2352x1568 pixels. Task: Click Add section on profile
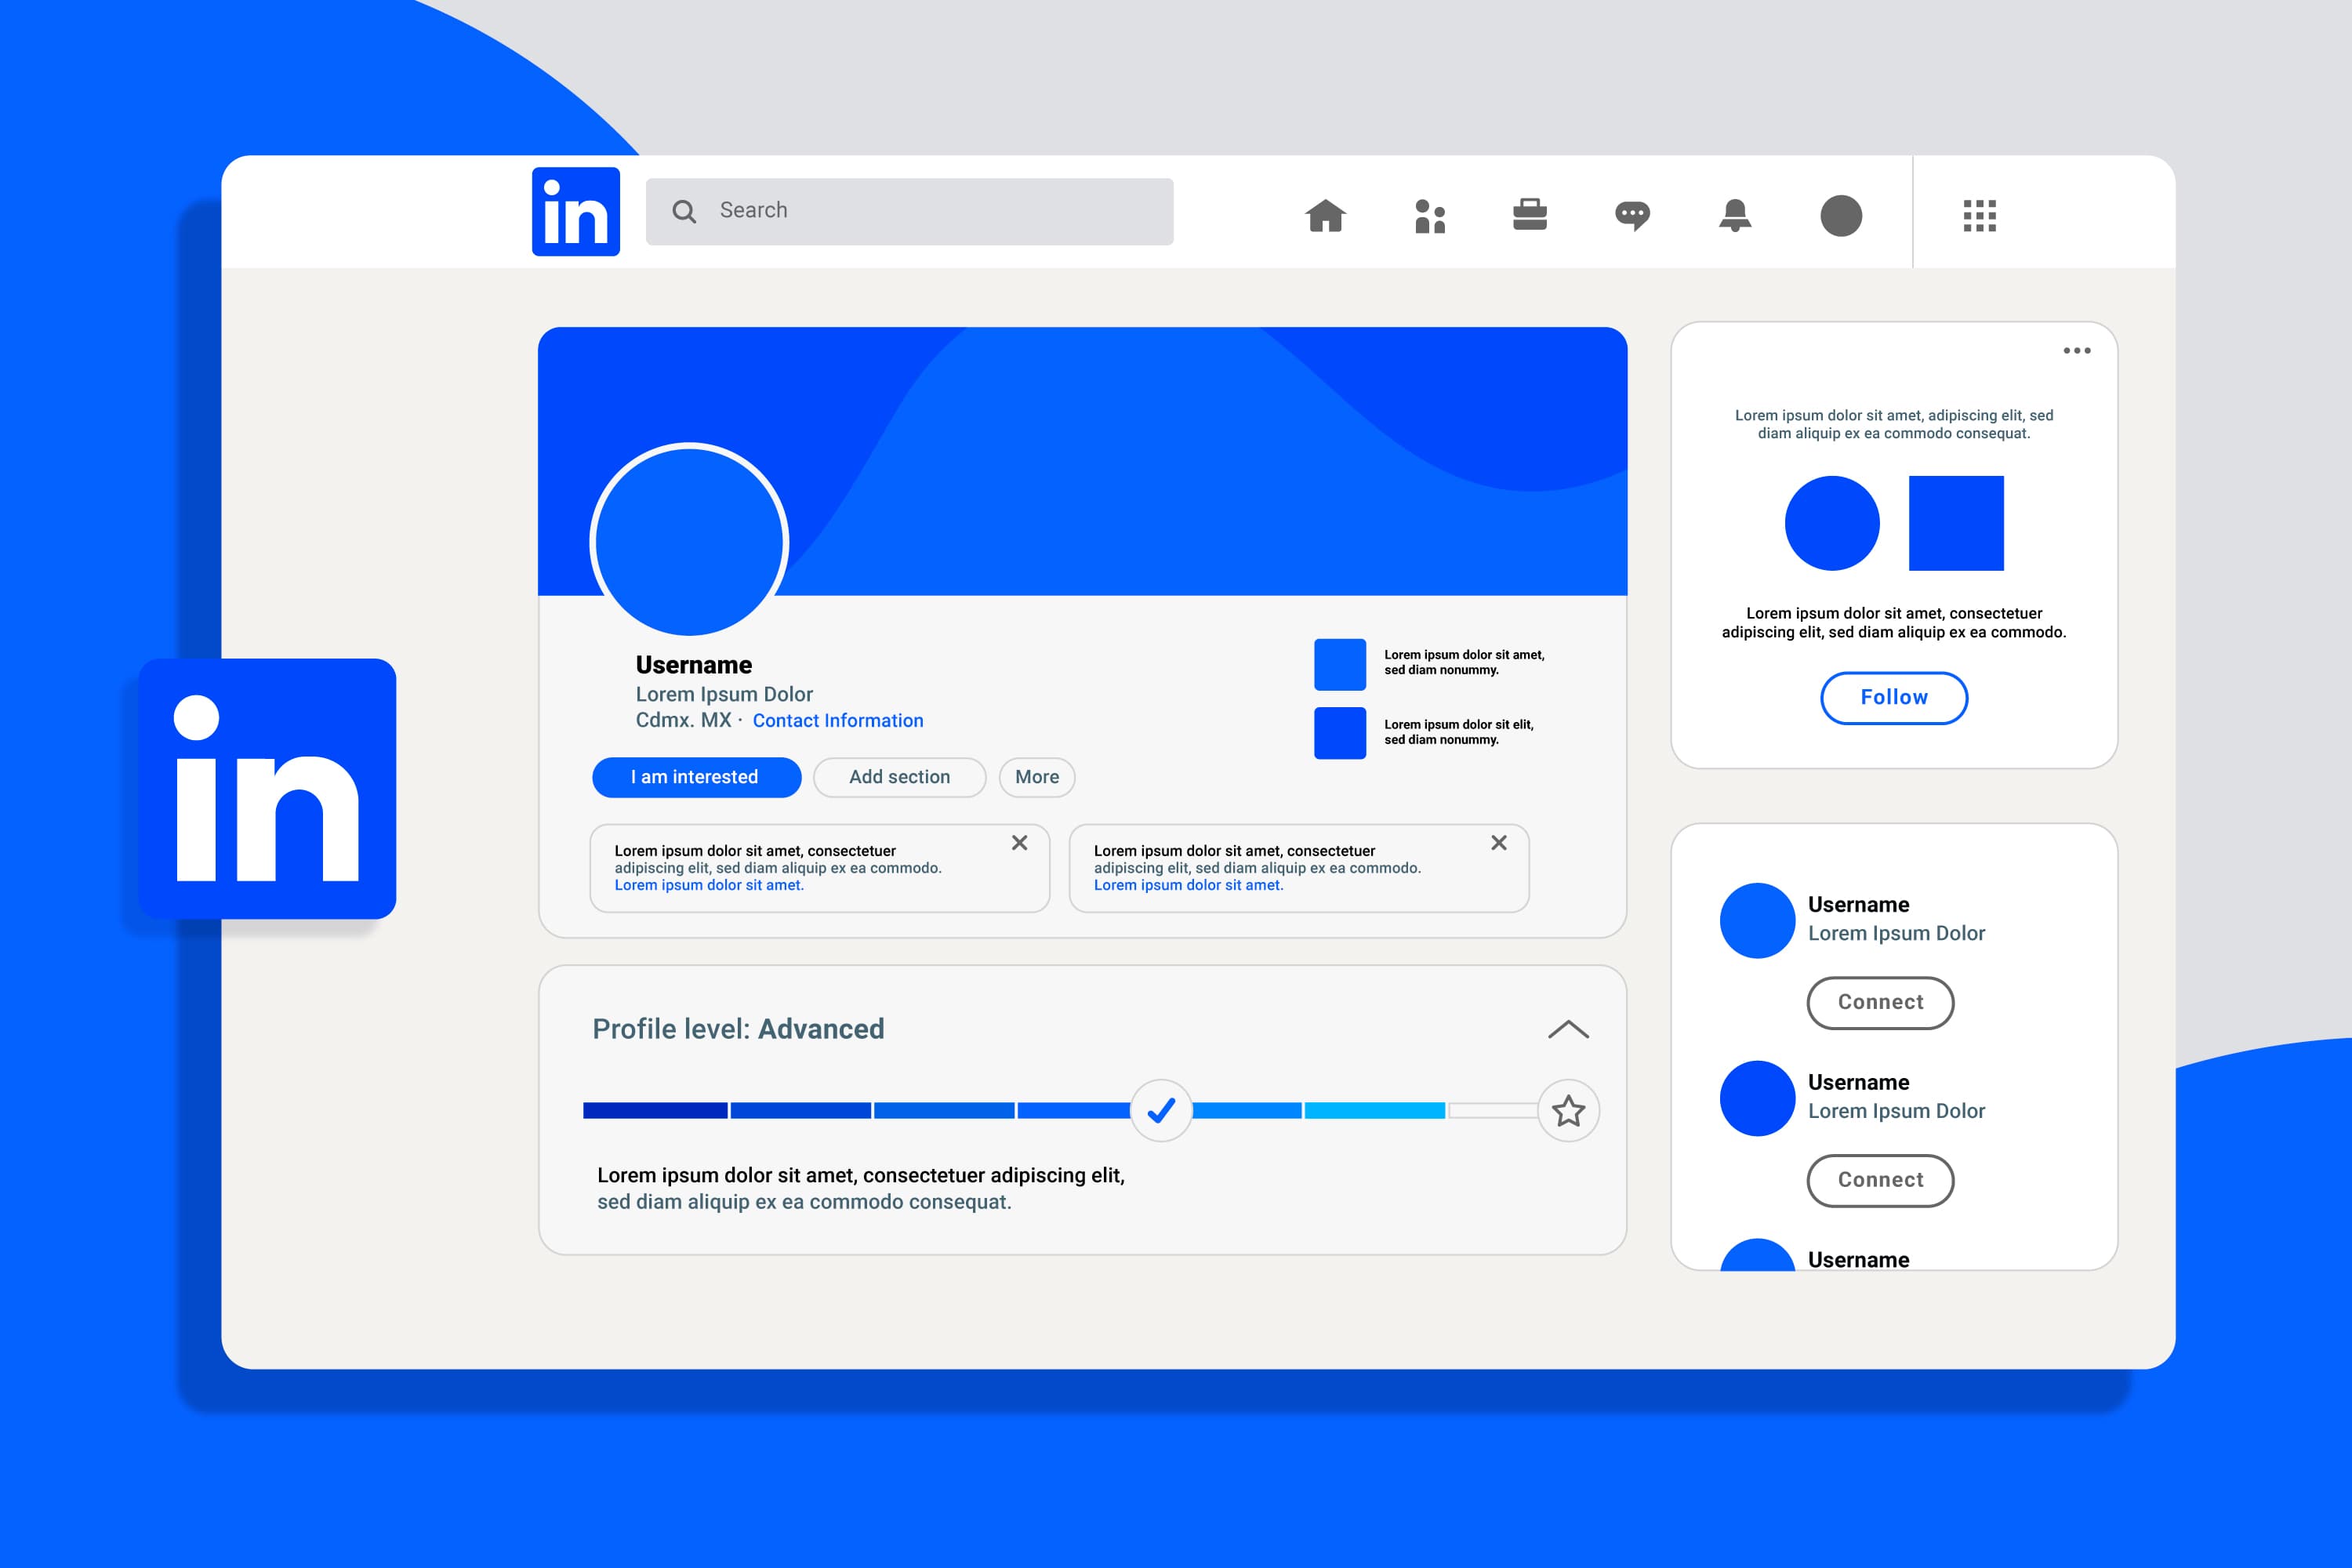pos(898,777)
